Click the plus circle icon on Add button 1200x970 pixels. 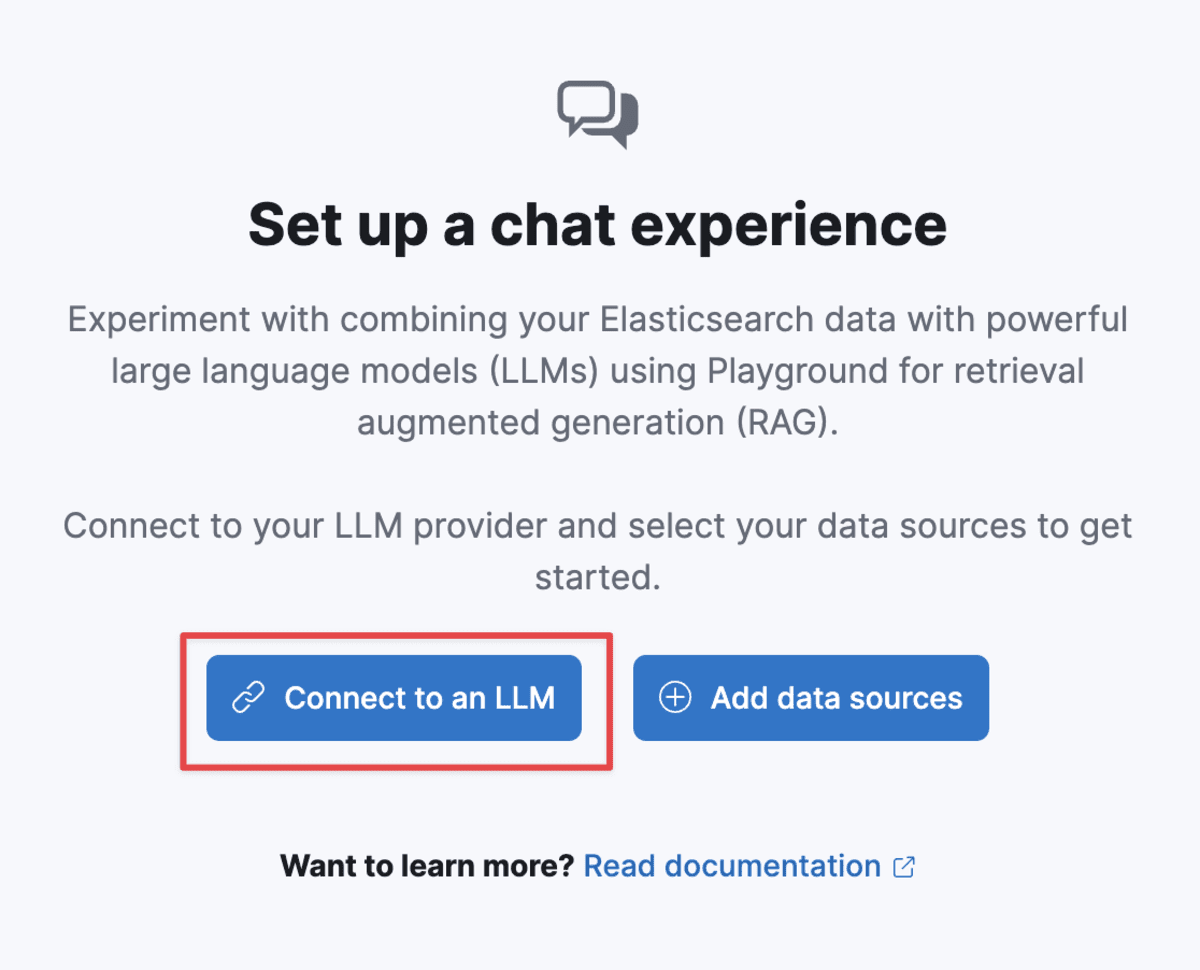point(675,698)
